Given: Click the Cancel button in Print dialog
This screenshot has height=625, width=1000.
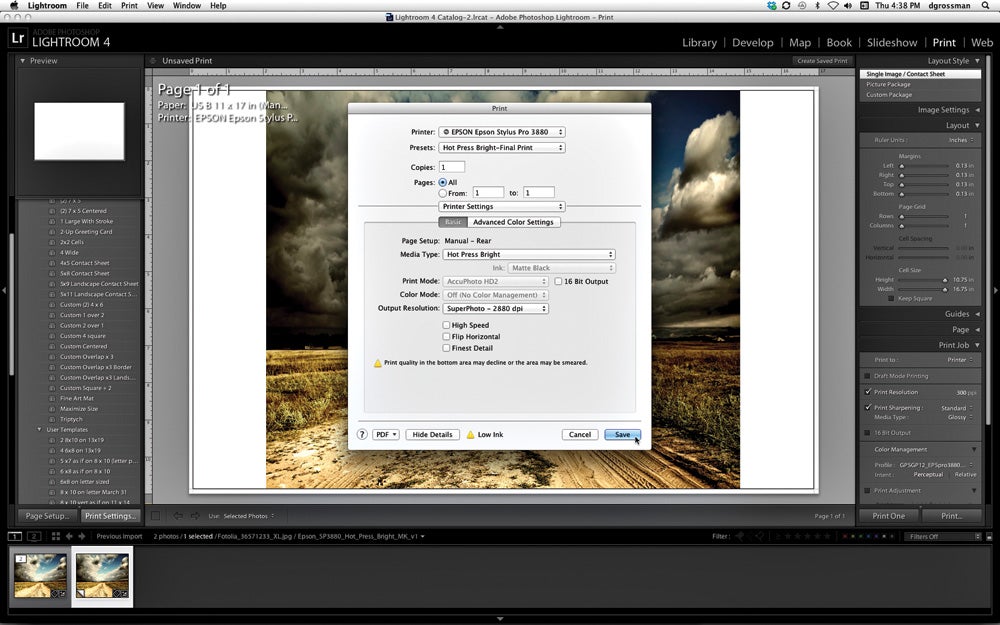Looking at the screenshot, I should [580, 434].
